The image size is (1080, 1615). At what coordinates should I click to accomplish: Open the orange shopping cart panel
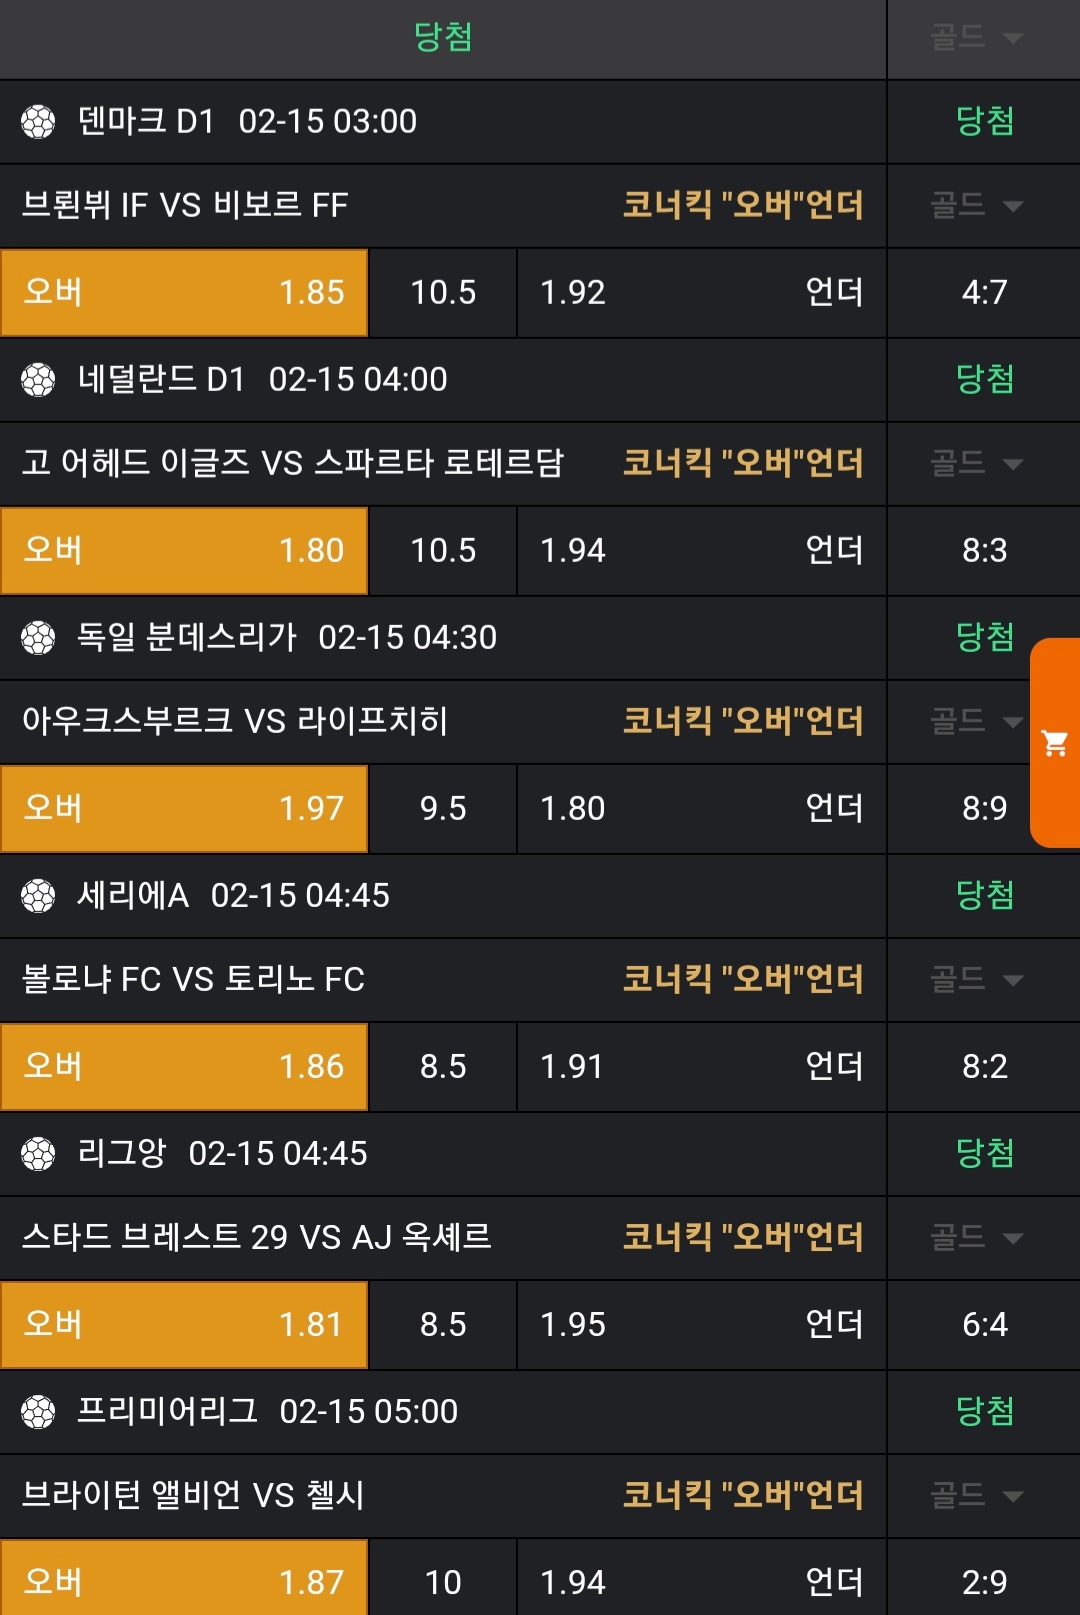(1055, 743)
